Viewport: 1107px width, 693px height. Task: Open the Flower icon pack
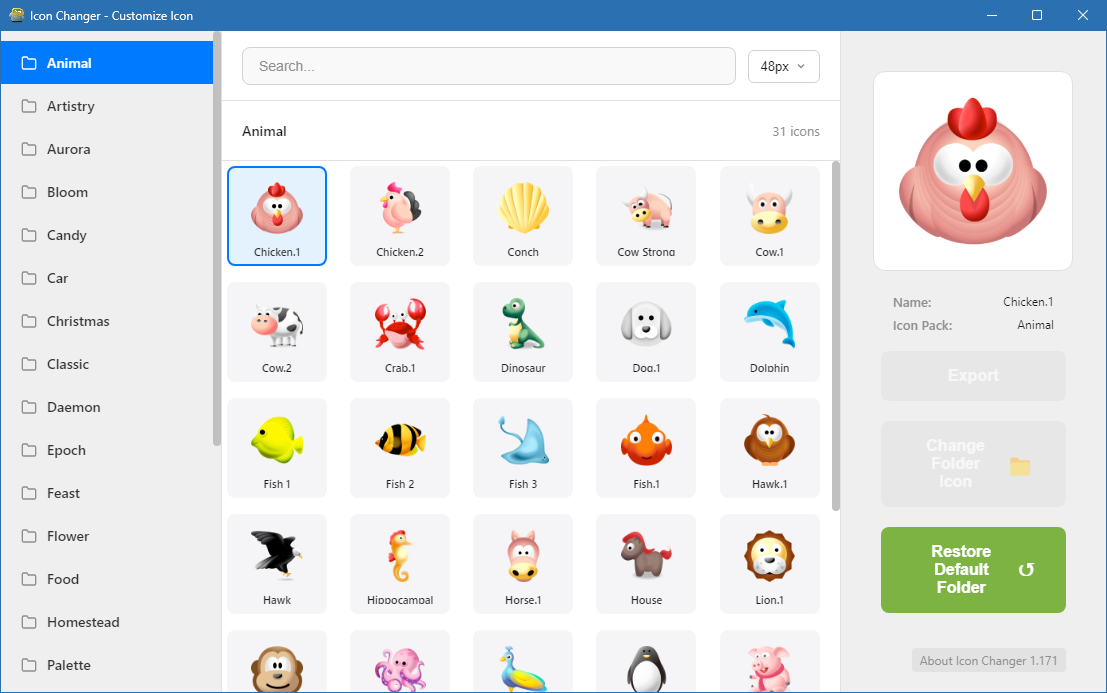[x=107, y=536]
